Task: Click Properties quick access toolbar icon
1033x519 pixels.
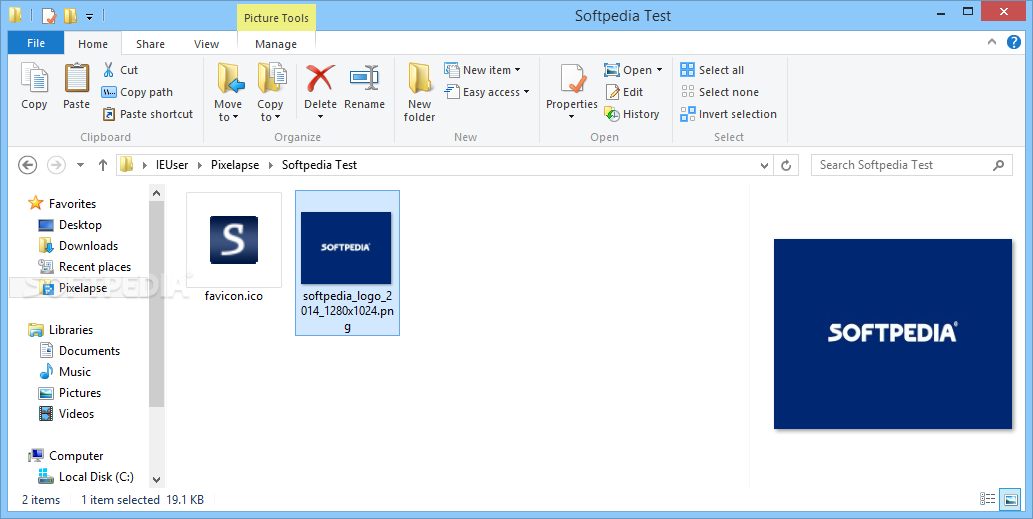Action: (49, 15)
